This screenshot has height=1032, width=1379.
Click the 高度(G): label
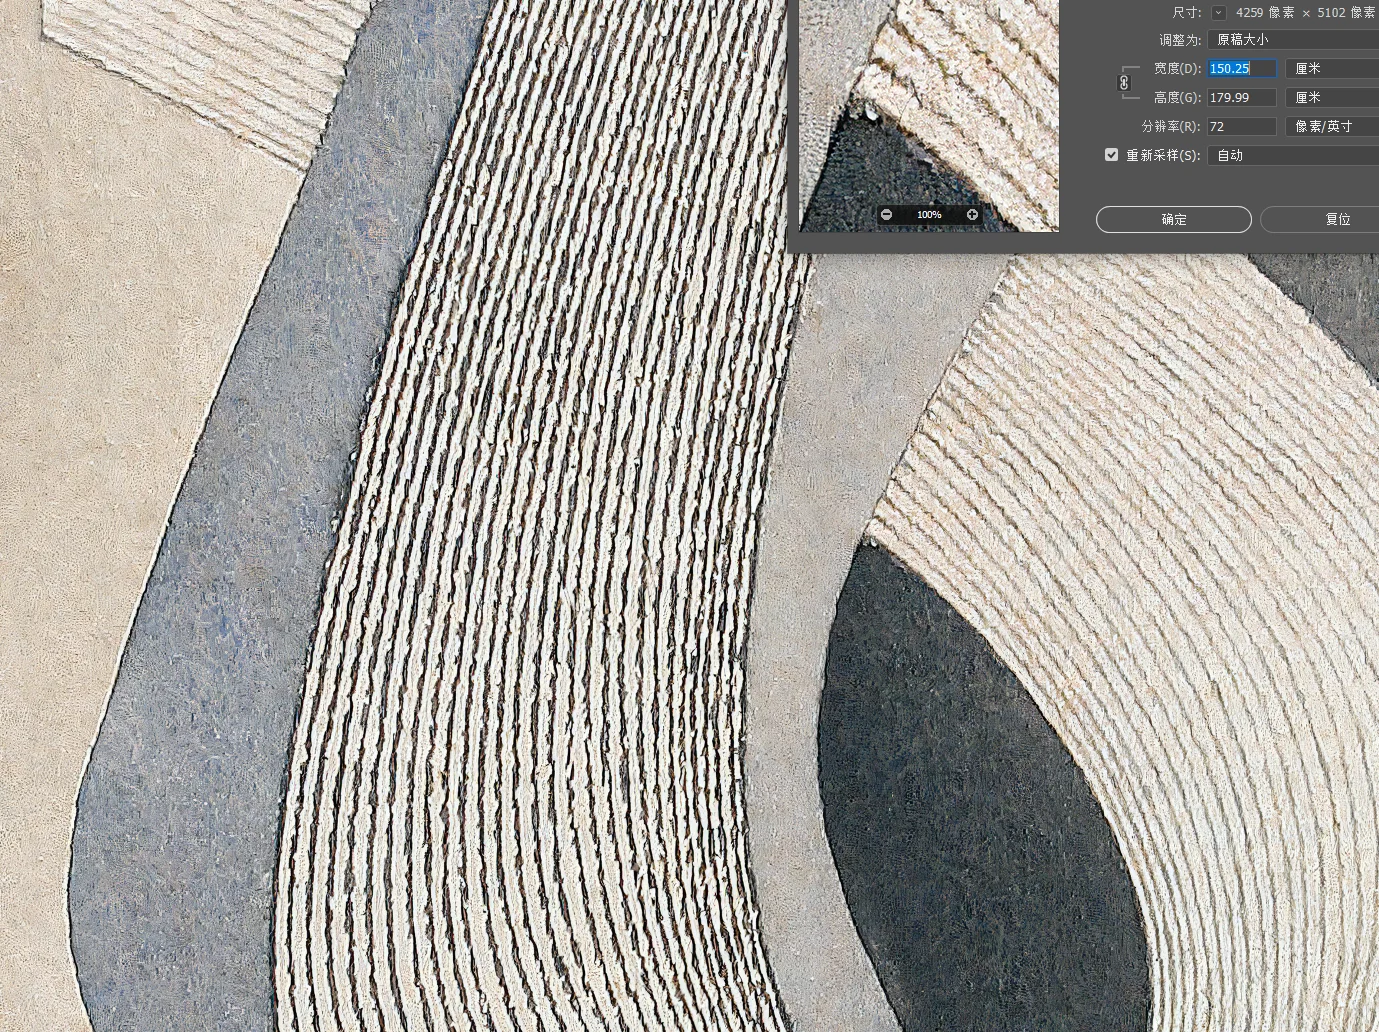(1177, 98)
